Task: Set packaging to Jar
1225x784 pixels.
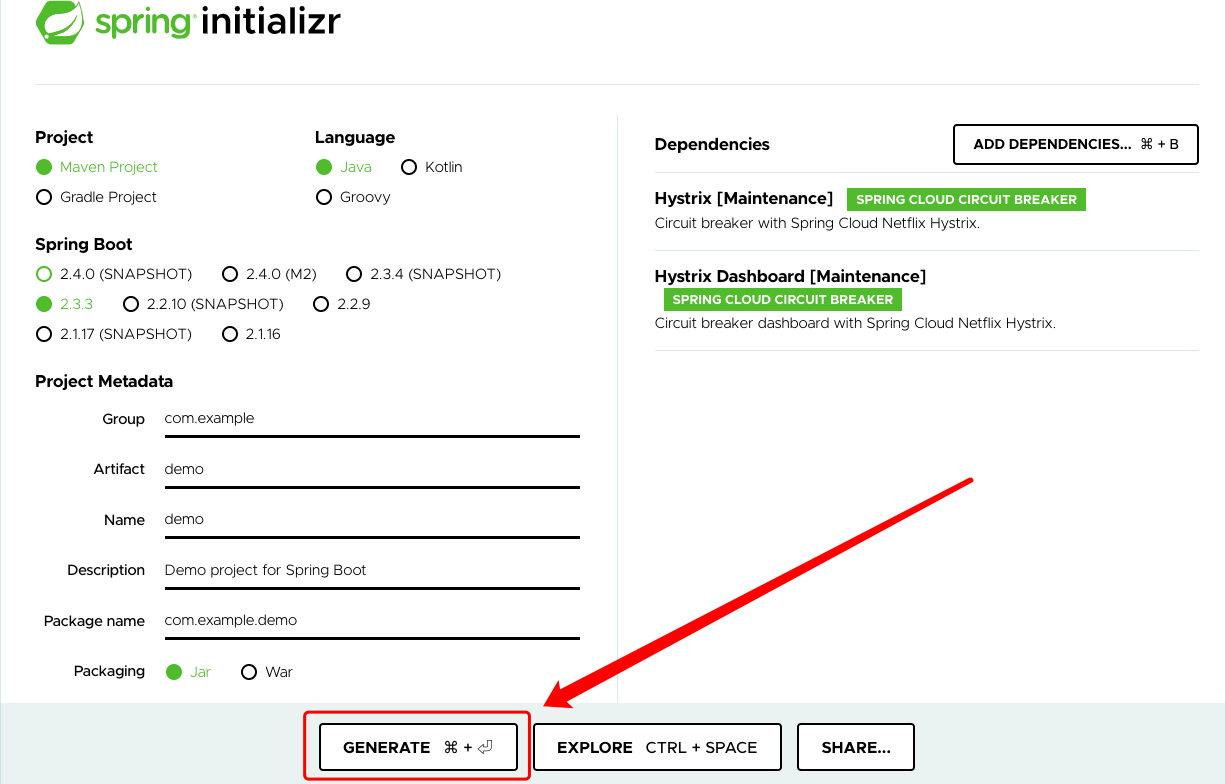Action: [x=188, y=672]
